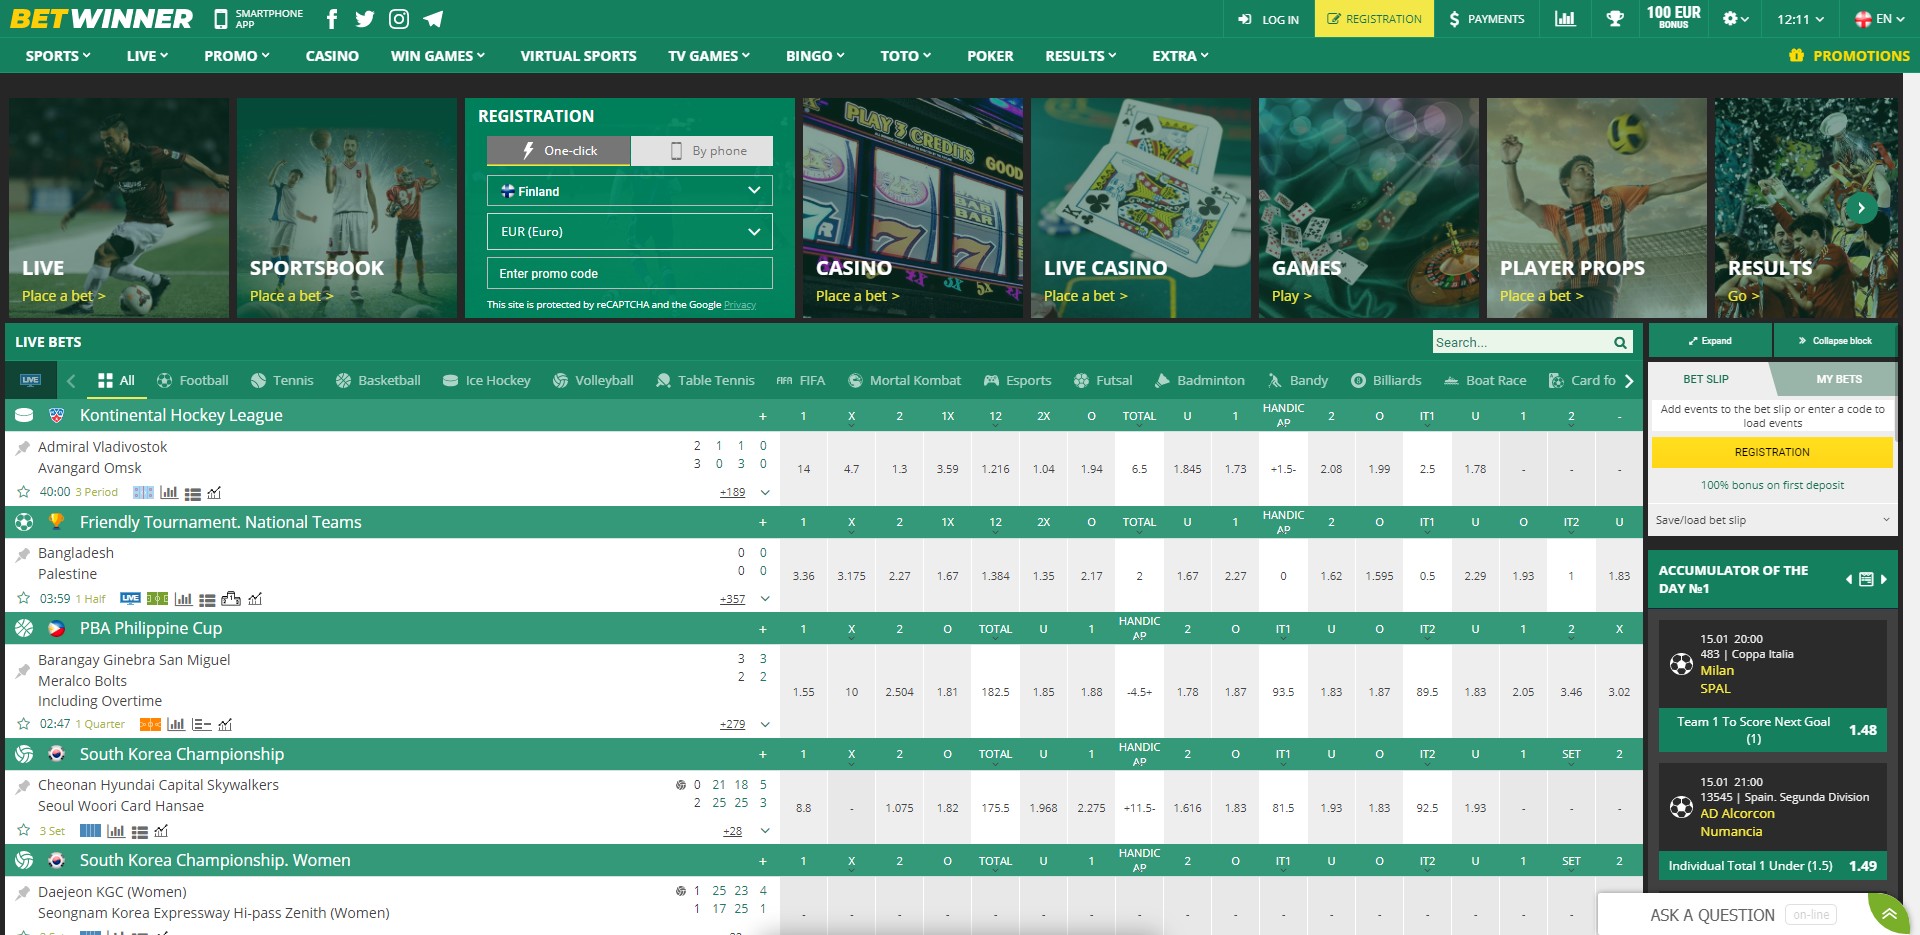Select One-click registration mode
Screen dimensions: 1920x935
point(559,151)
